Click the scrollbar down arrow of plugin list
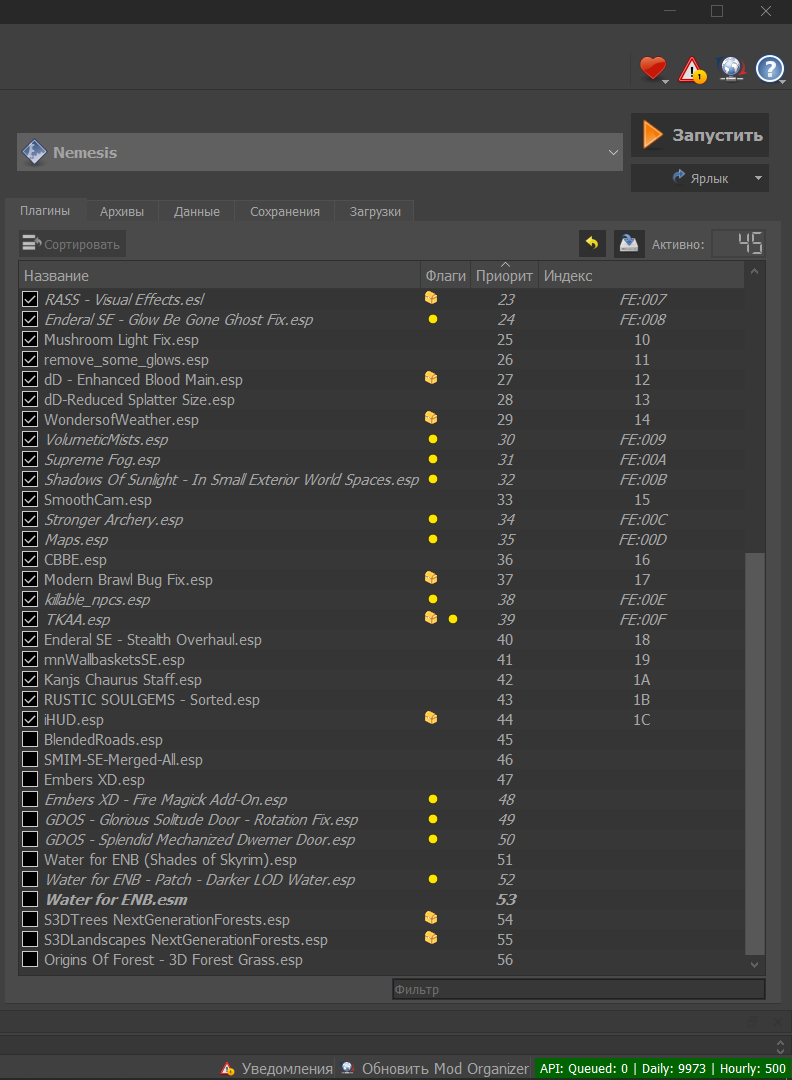Screen dimensions: 792x1080 [x=755, y=964]
